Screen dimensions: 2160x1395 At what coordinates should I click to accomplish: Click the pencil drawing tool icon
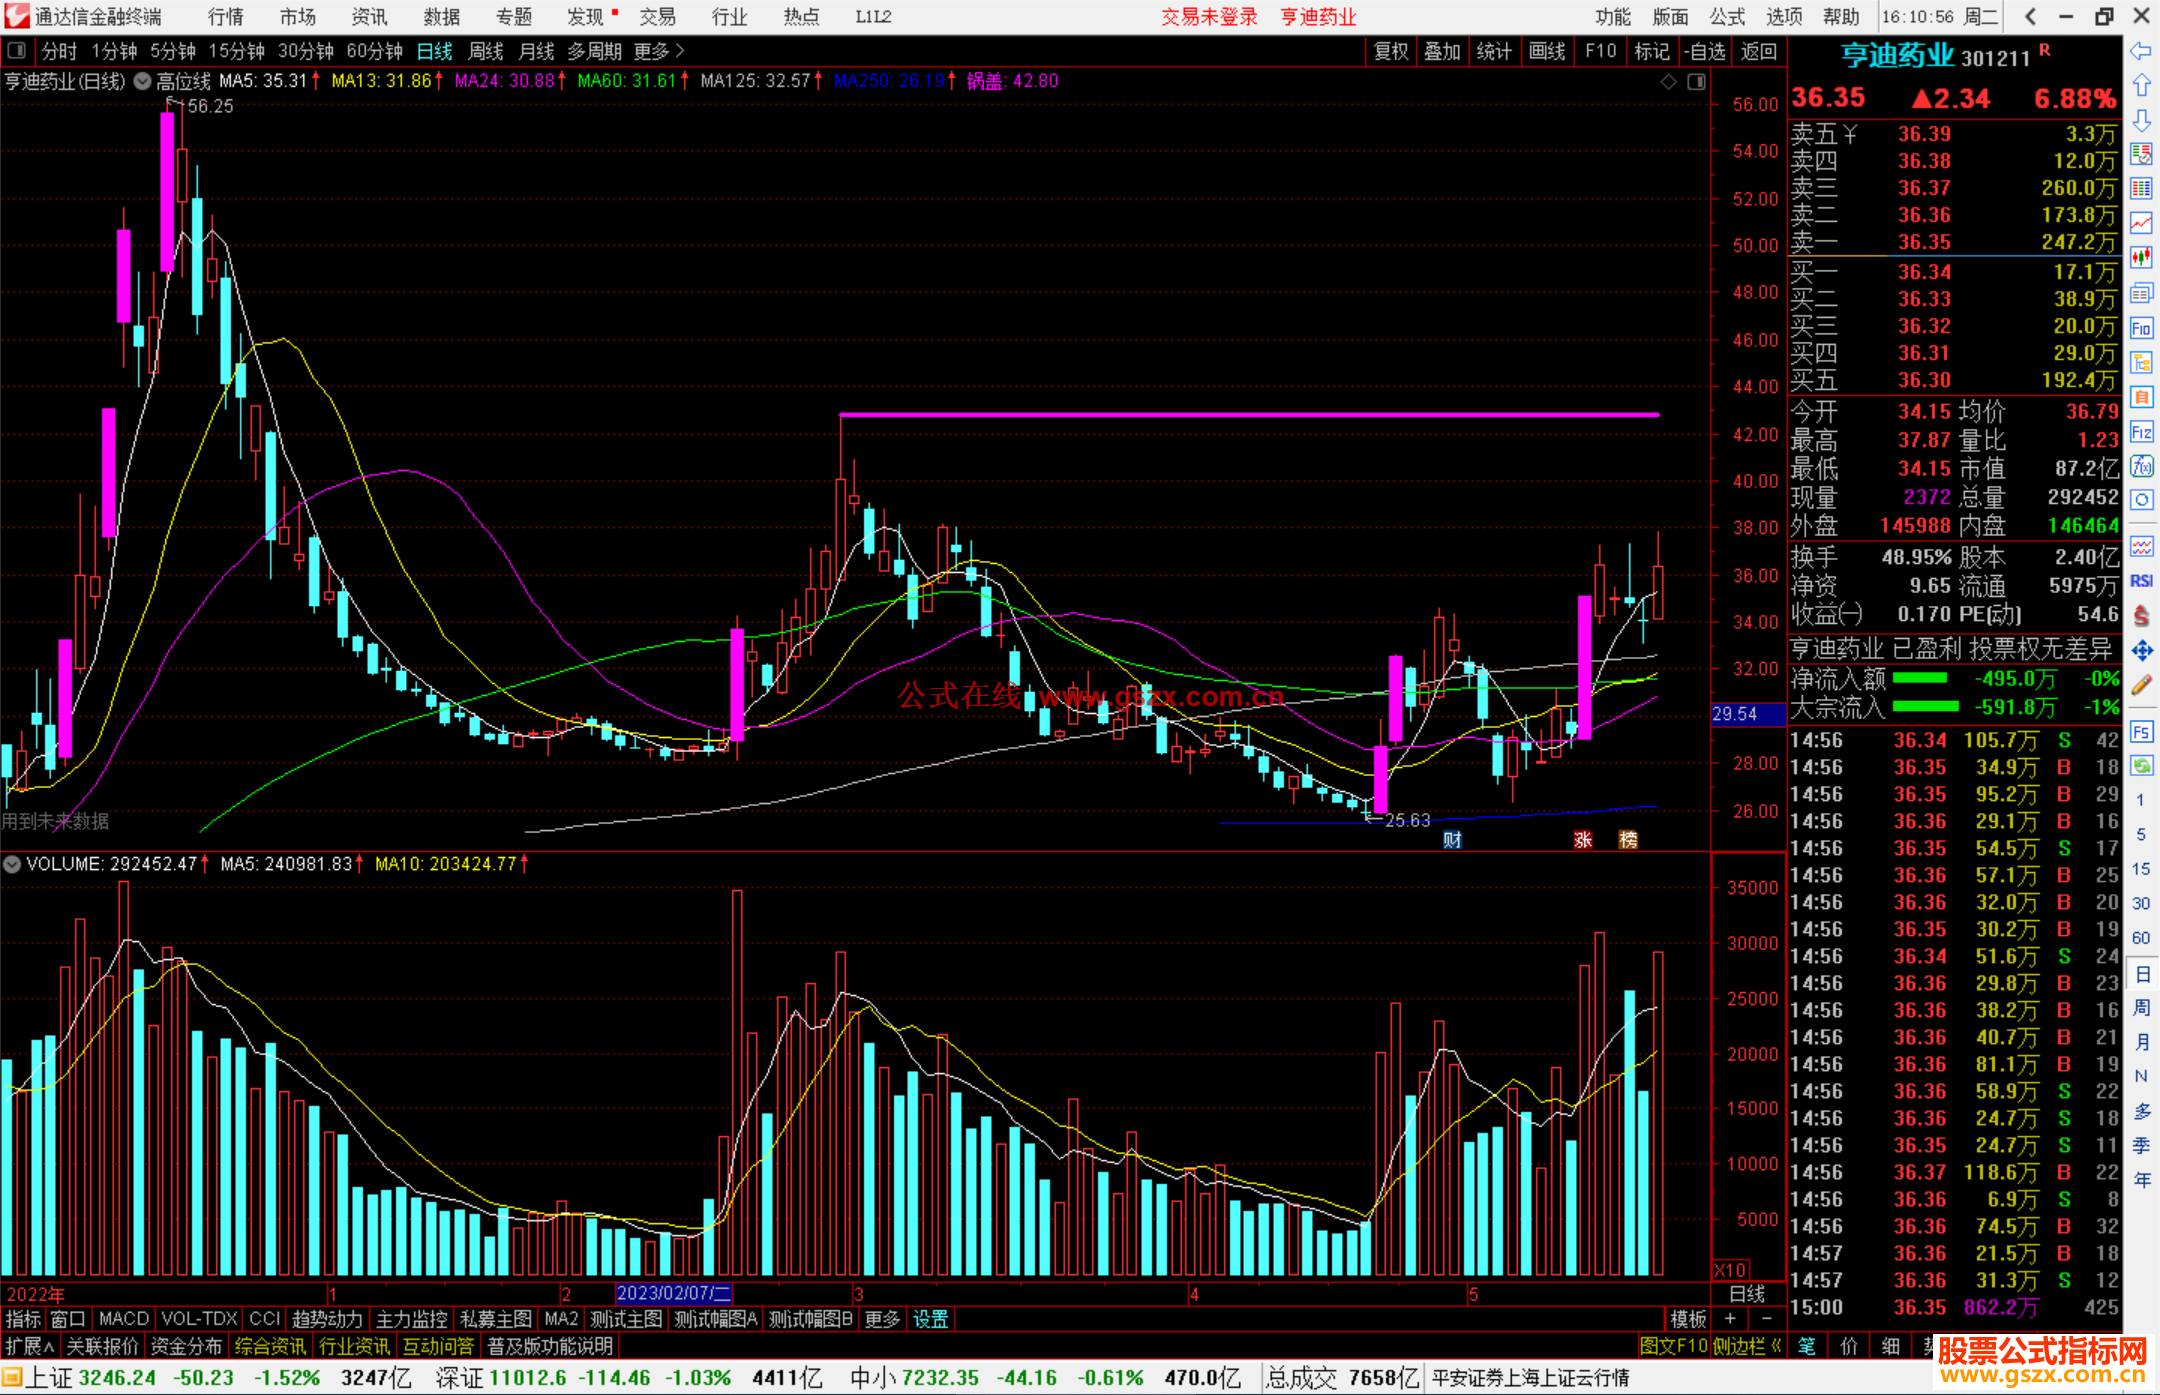click(x=2141, y=685)
